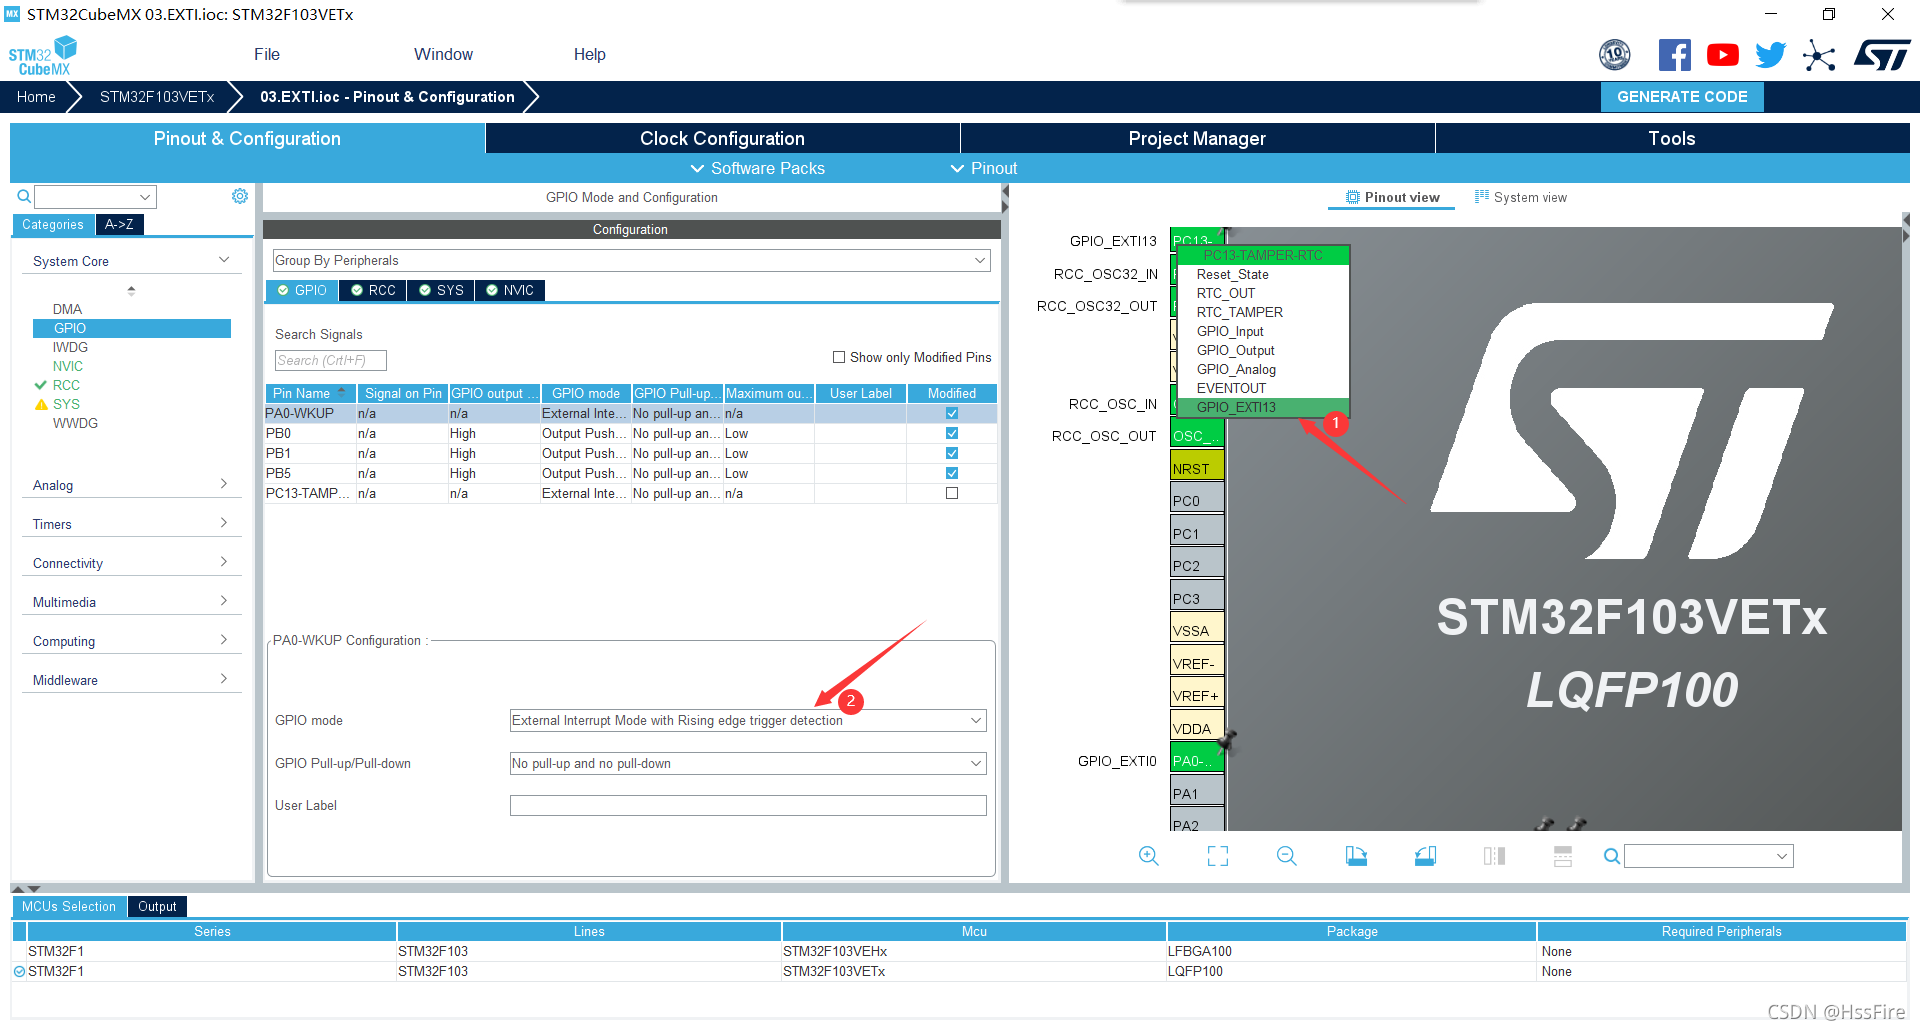Click the STM32CubeMX logo
The width and height of the screenshot is (1920, 1030).
[x=43, y=56]
